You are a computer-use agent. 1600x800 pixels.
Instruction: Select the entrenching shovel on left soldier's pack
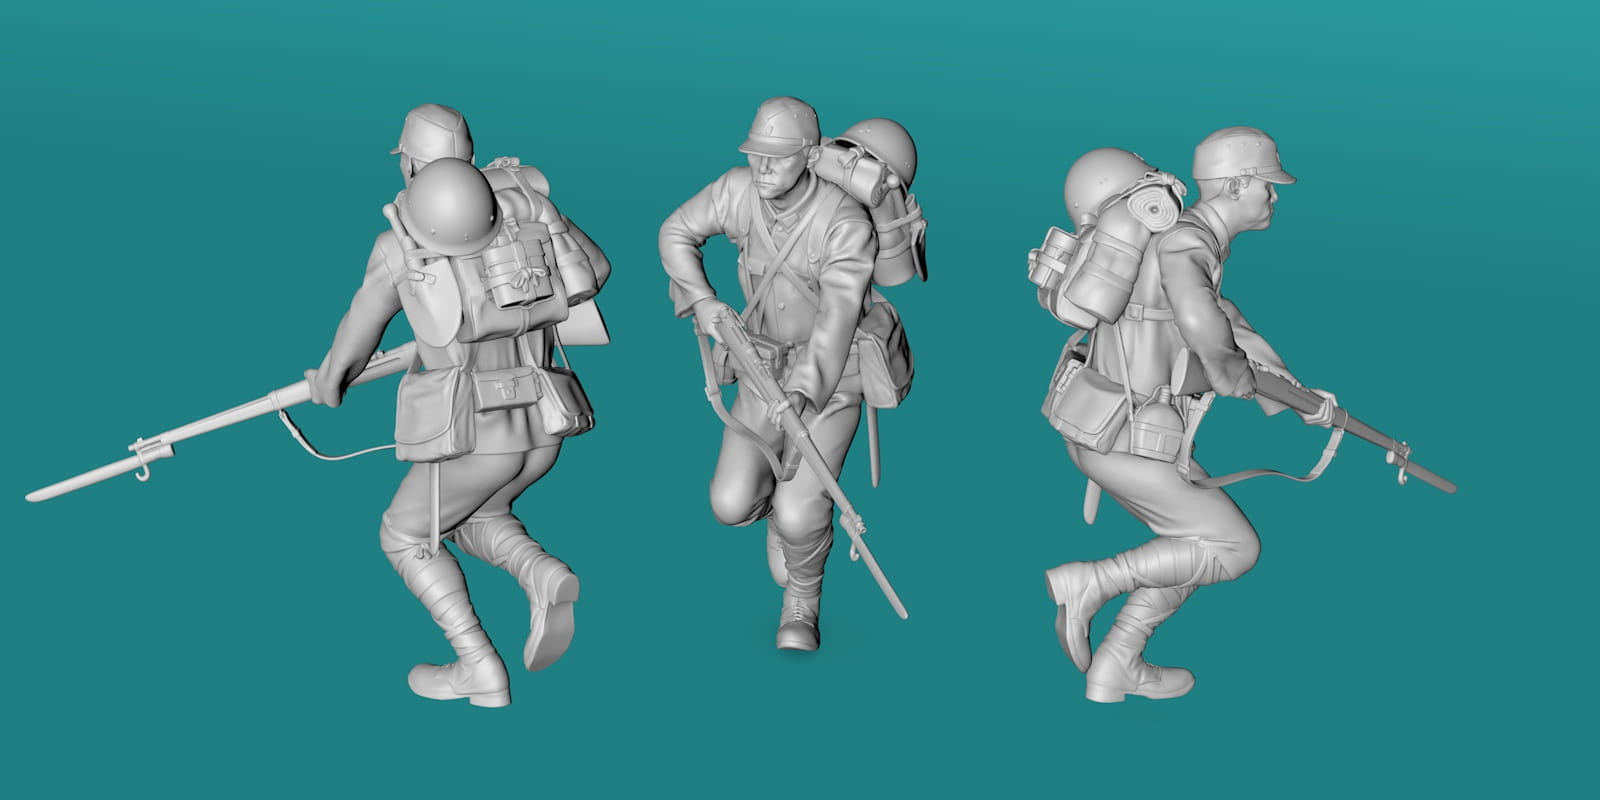pyautogui.click(x=430, y=300)
